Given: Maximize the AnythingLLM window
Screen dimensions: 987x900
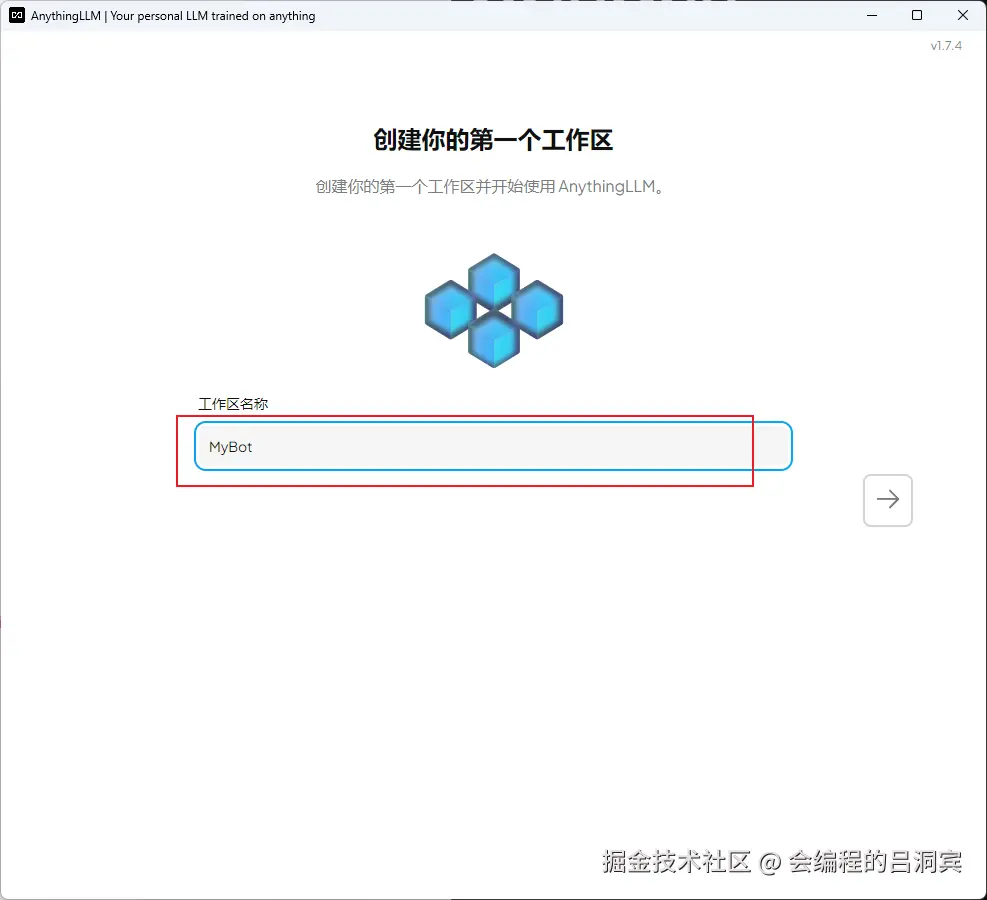Looking at the screenshot, I should click(917, 16).
